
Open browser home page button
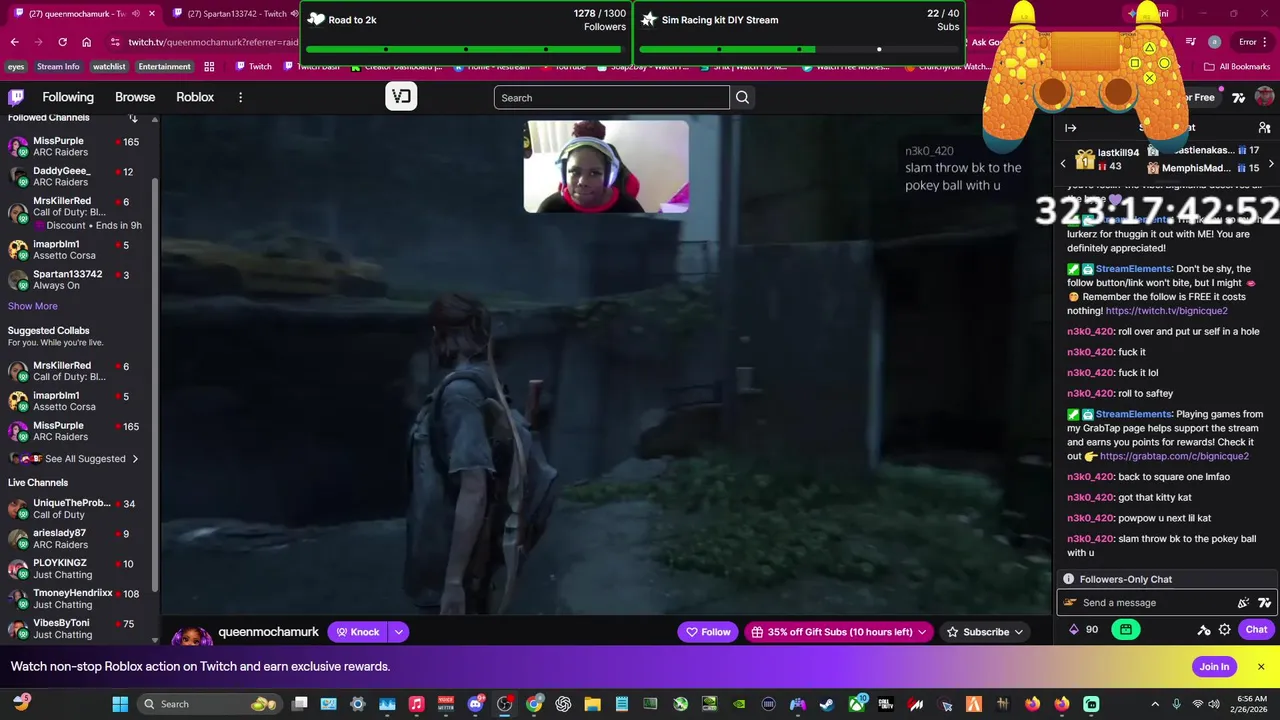[86, 42]
